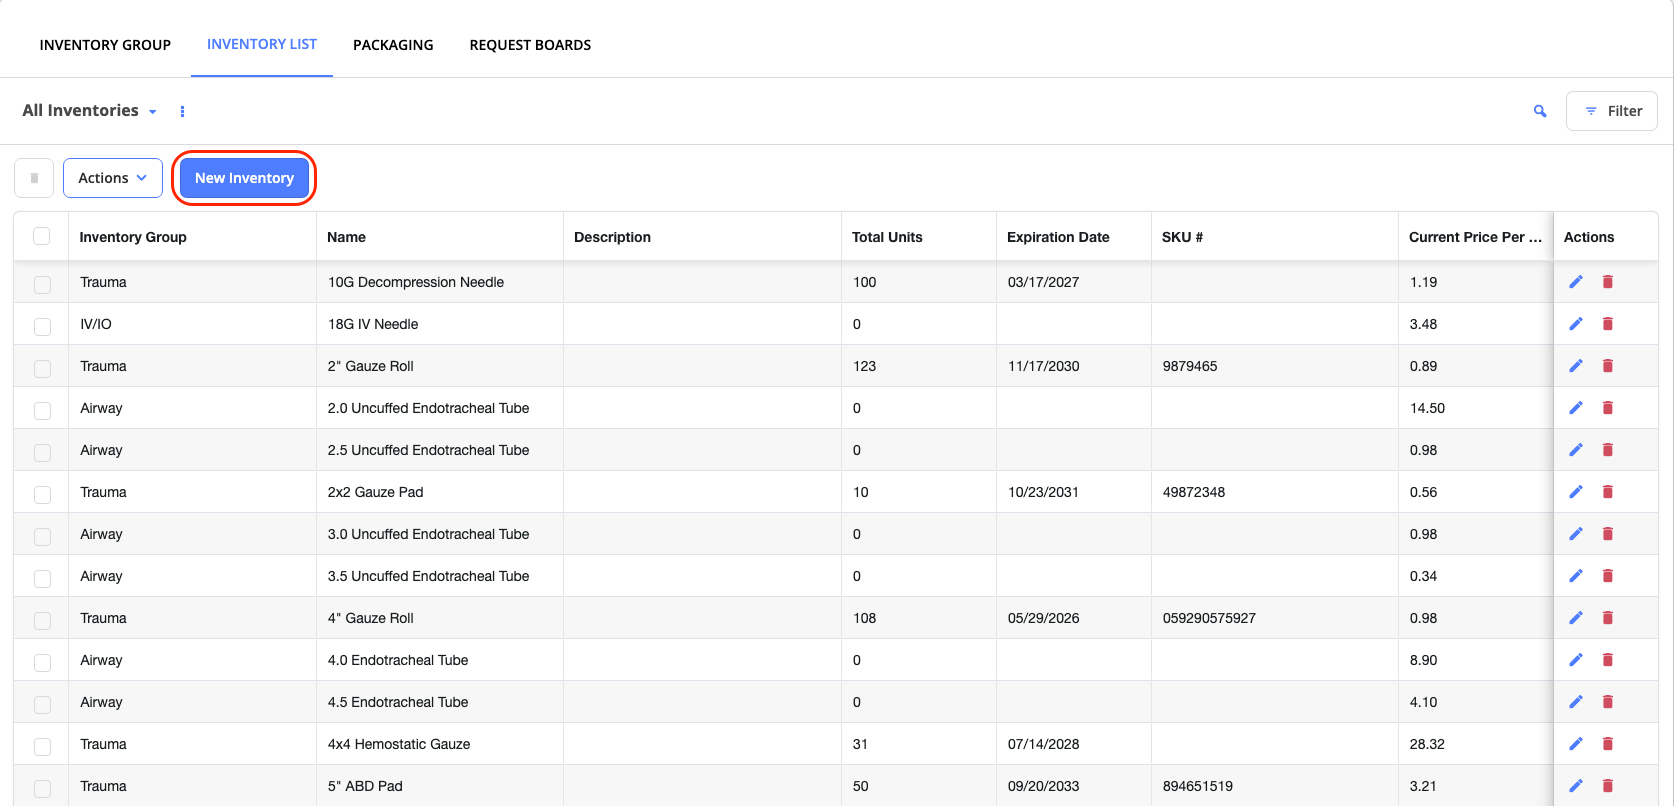Sort by the Expiration Date column header
The height and width of the screenshot is (806, 1674).
[1058, 237]
